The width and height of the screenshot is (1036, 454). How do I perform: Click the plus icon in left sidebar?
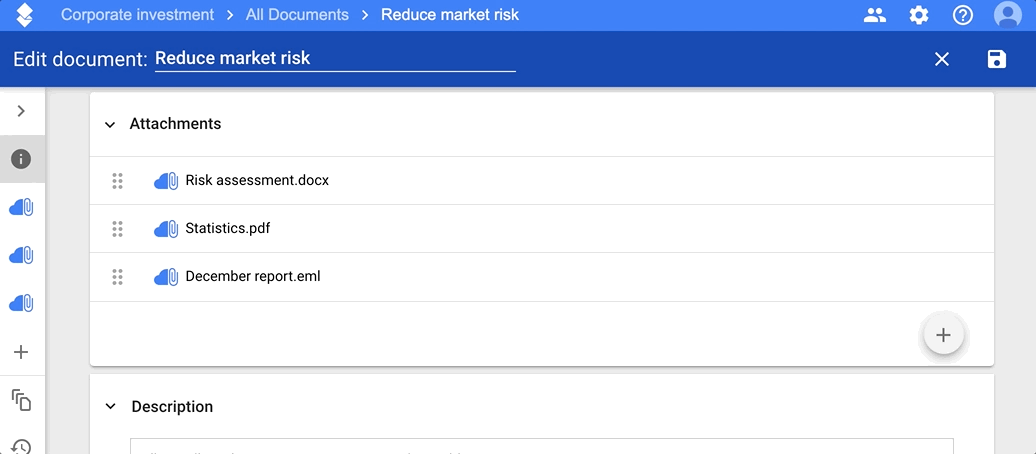[21, 352]
